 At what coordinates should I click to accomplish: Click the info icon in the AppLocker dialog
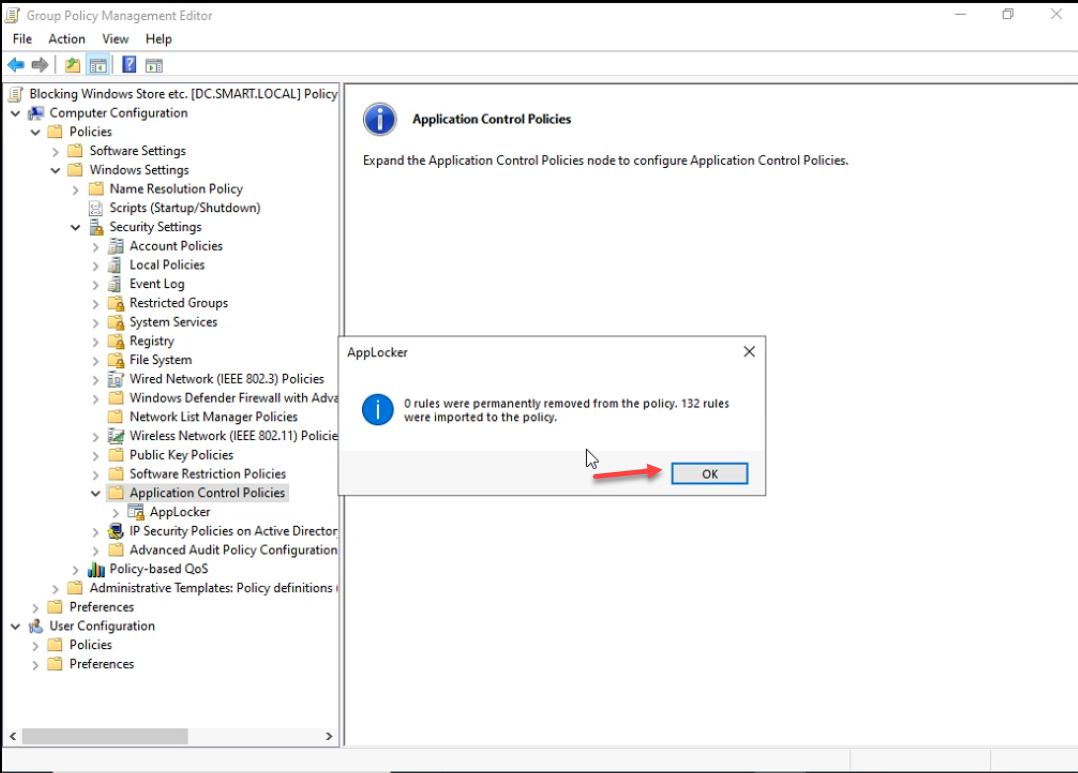(x=377, y=410)
